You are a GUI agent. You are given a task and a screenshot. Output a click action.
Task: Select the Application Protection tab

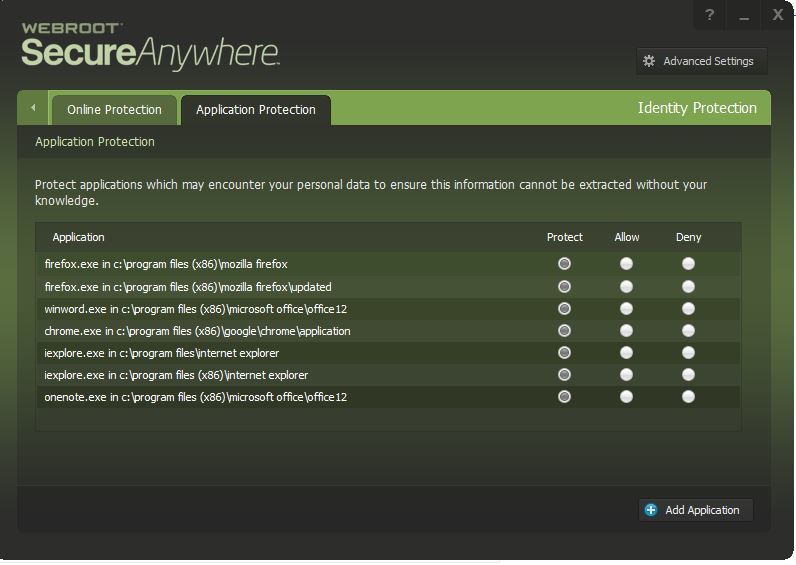(x=256, y=110)
